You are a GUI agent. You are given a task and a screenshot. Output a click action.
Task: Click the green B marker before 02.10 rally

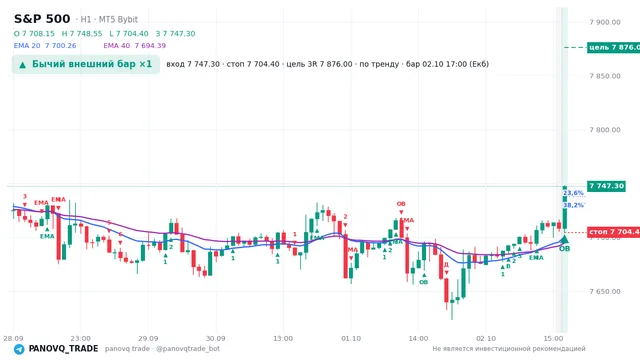(508, 266)
